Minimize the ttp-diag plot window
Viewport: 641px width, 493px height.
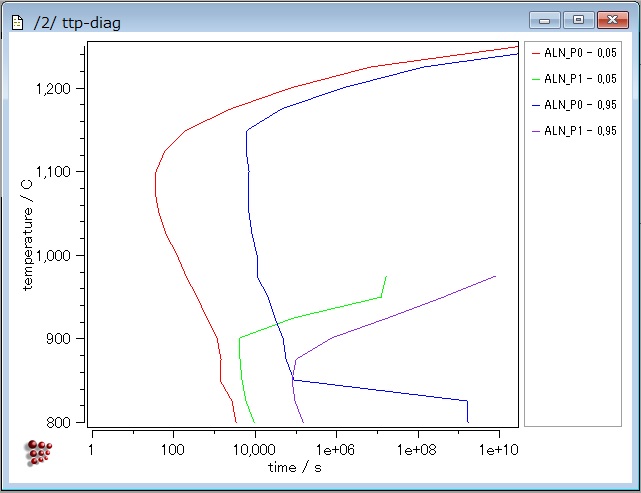[x=546, y=20]
